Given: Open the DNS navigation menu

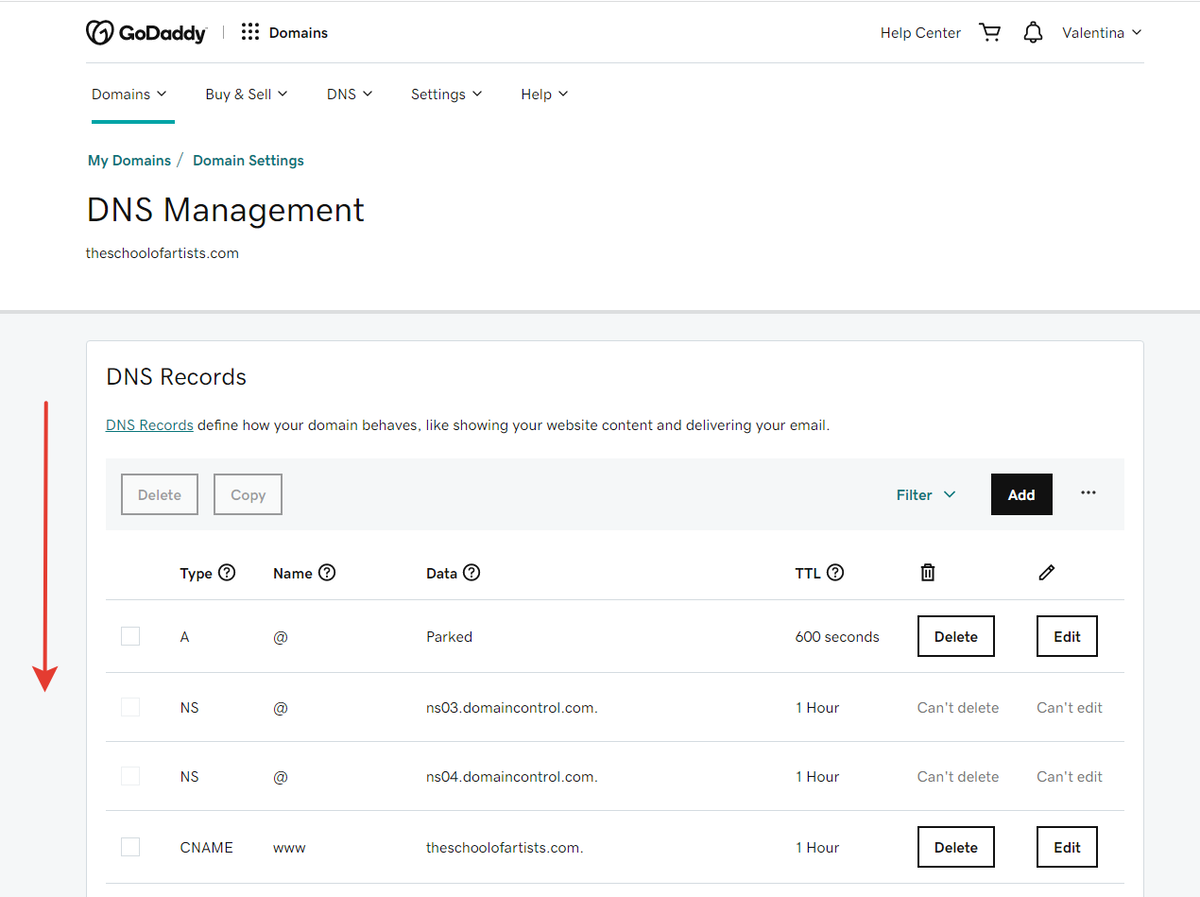Looking at the screenshot, I should point(349,94).
